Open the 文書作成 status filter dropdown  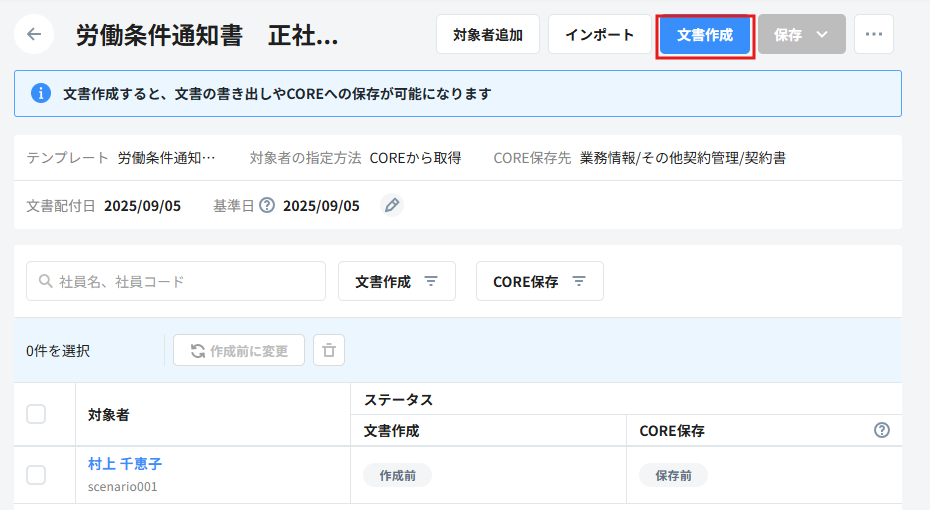(x=397, y=282)
